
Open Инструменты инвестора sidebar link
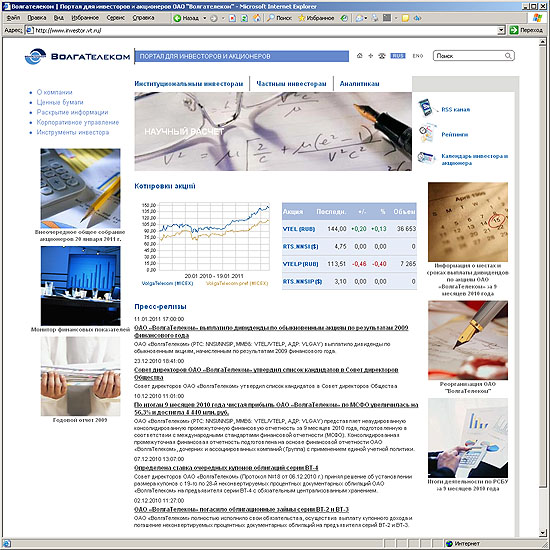pos(73,133)
